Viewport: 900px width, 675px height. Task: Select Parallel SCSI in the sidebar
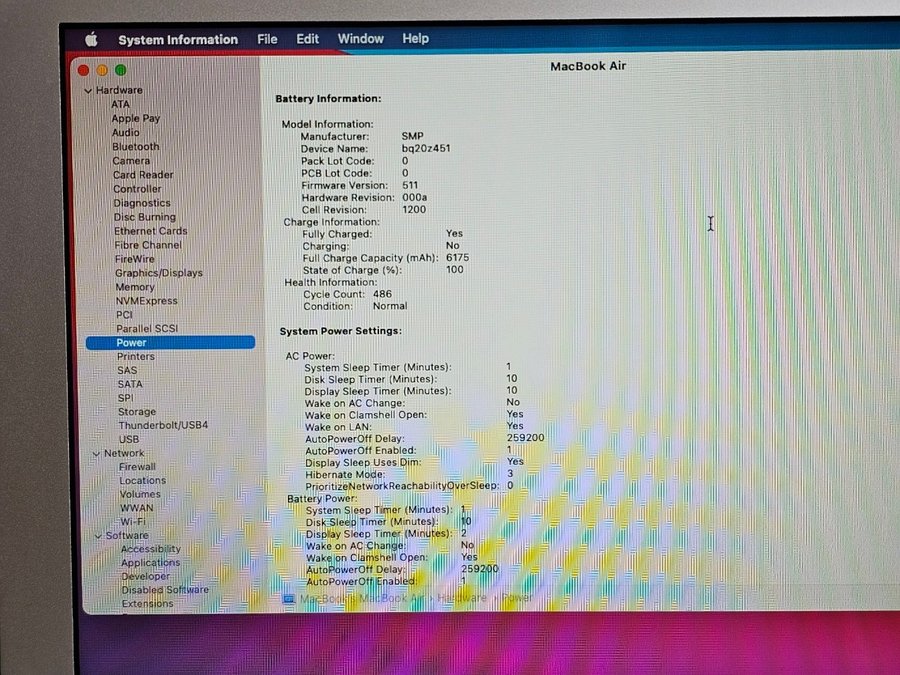point(148,328)
